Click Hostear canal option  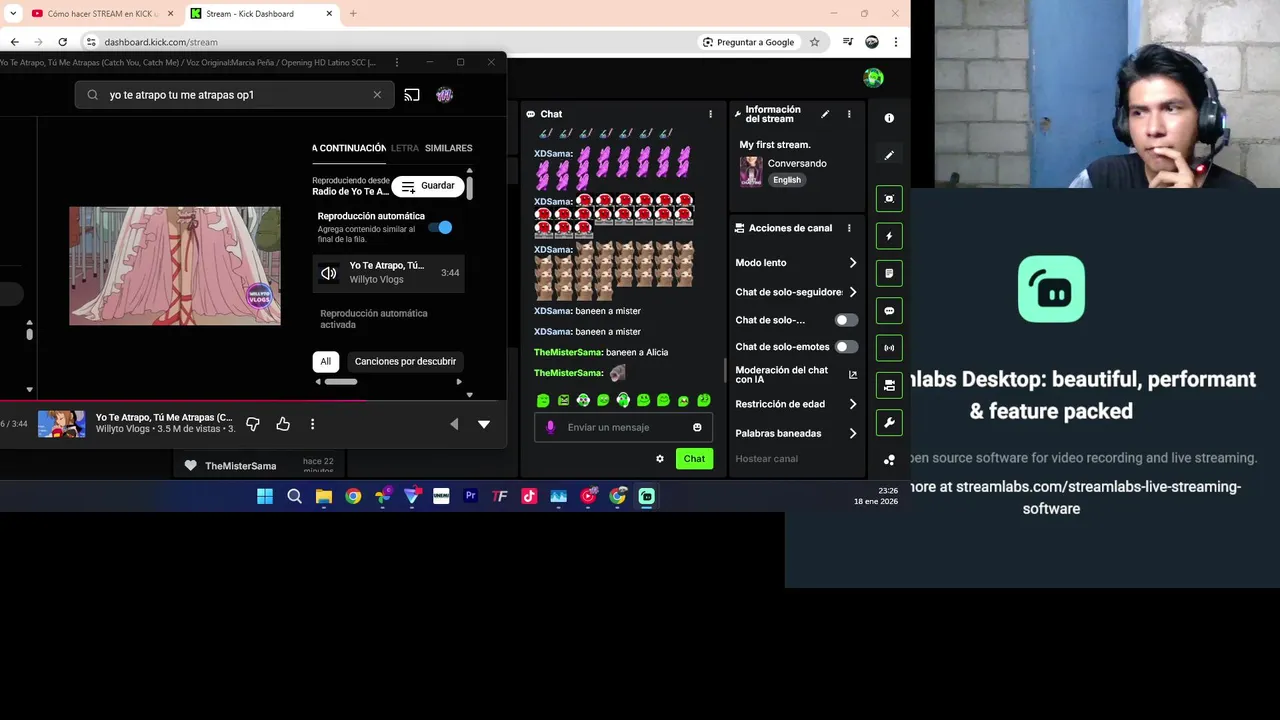click(767, 459)
